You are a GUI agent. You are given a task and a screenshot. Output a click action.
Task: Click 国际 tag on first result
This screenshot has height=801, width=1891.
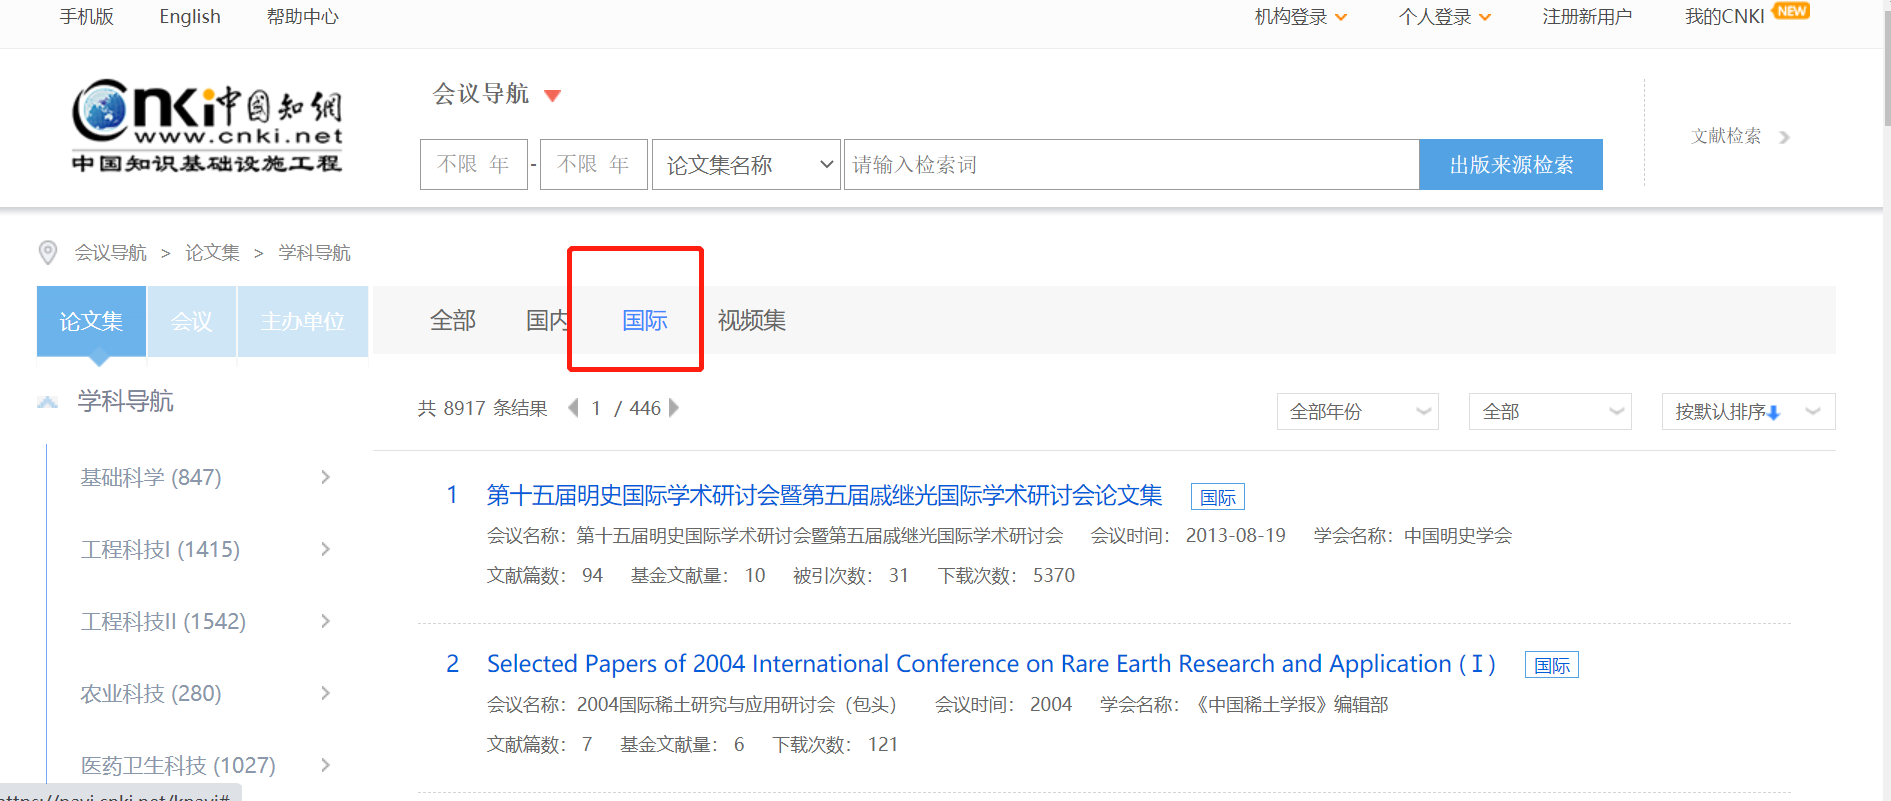1217,497
